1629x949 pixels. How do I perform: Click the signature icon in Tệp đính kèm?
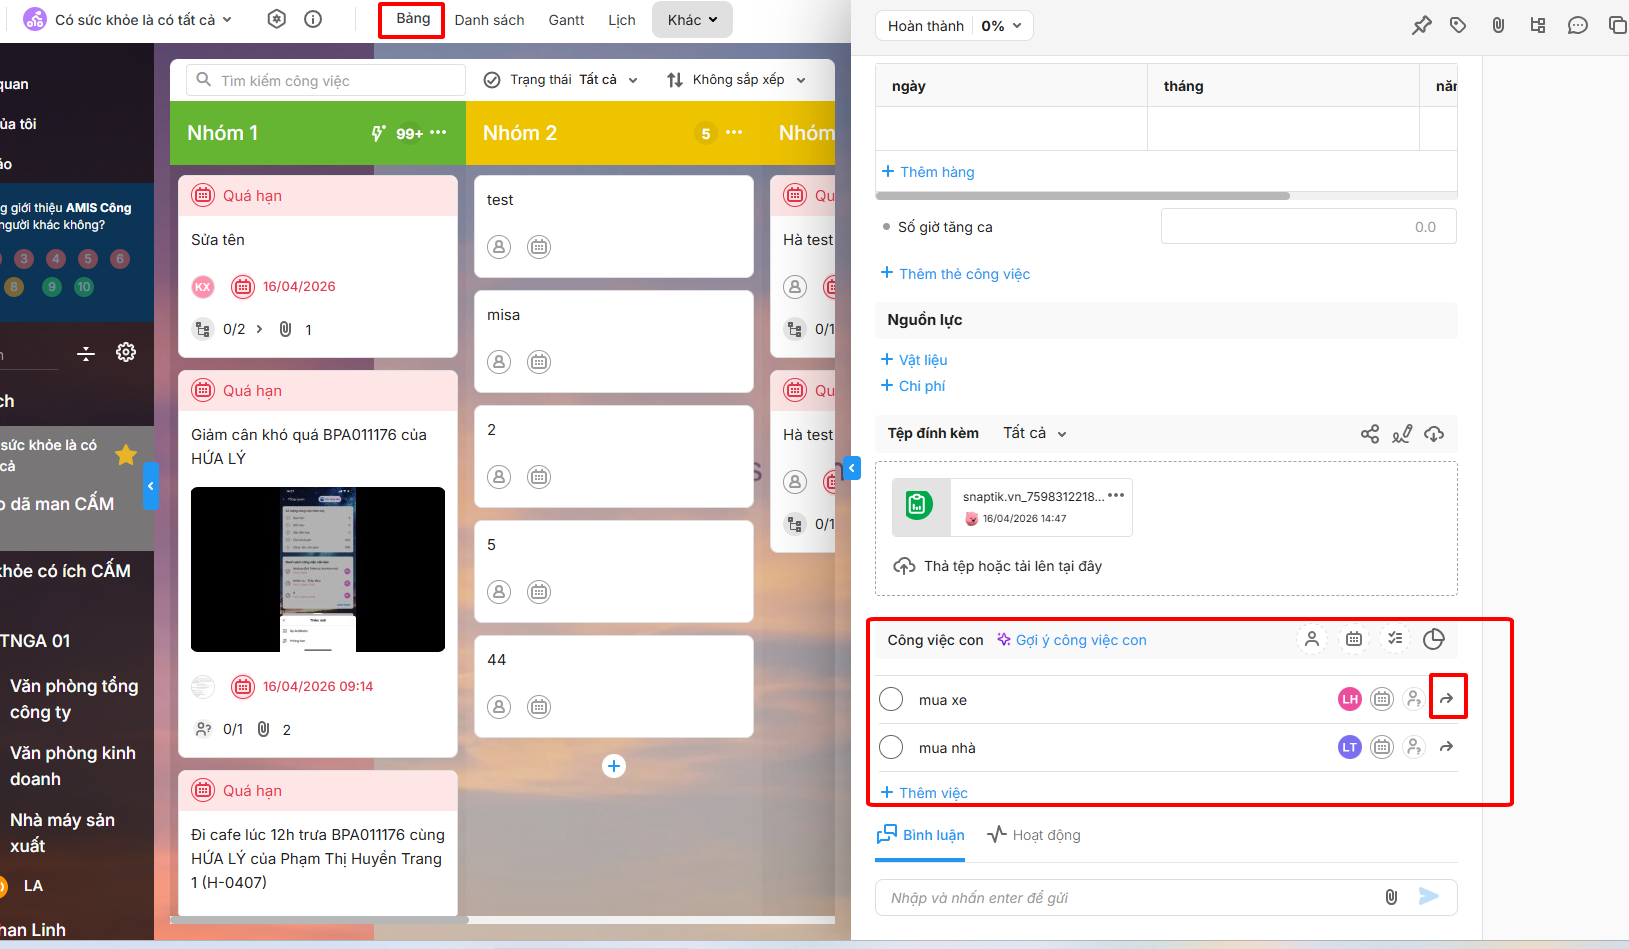[x=1402, y=434]
